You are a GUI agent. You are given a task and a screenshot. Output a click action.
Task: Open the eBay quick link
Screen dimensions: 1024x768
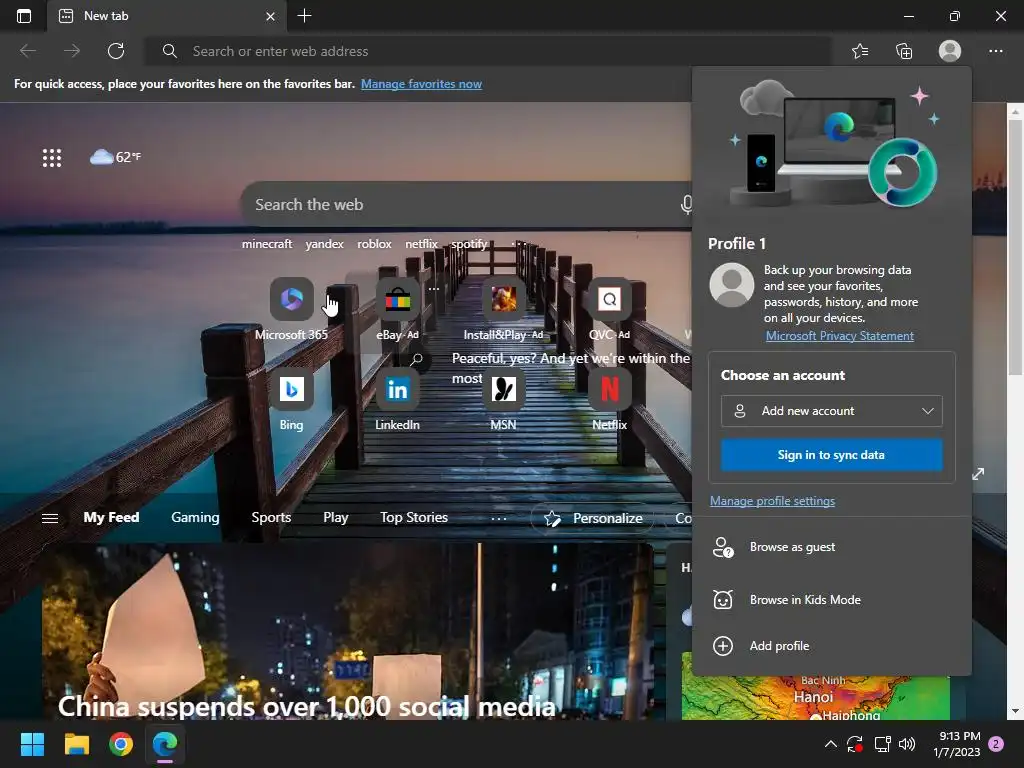click(397, 310)
